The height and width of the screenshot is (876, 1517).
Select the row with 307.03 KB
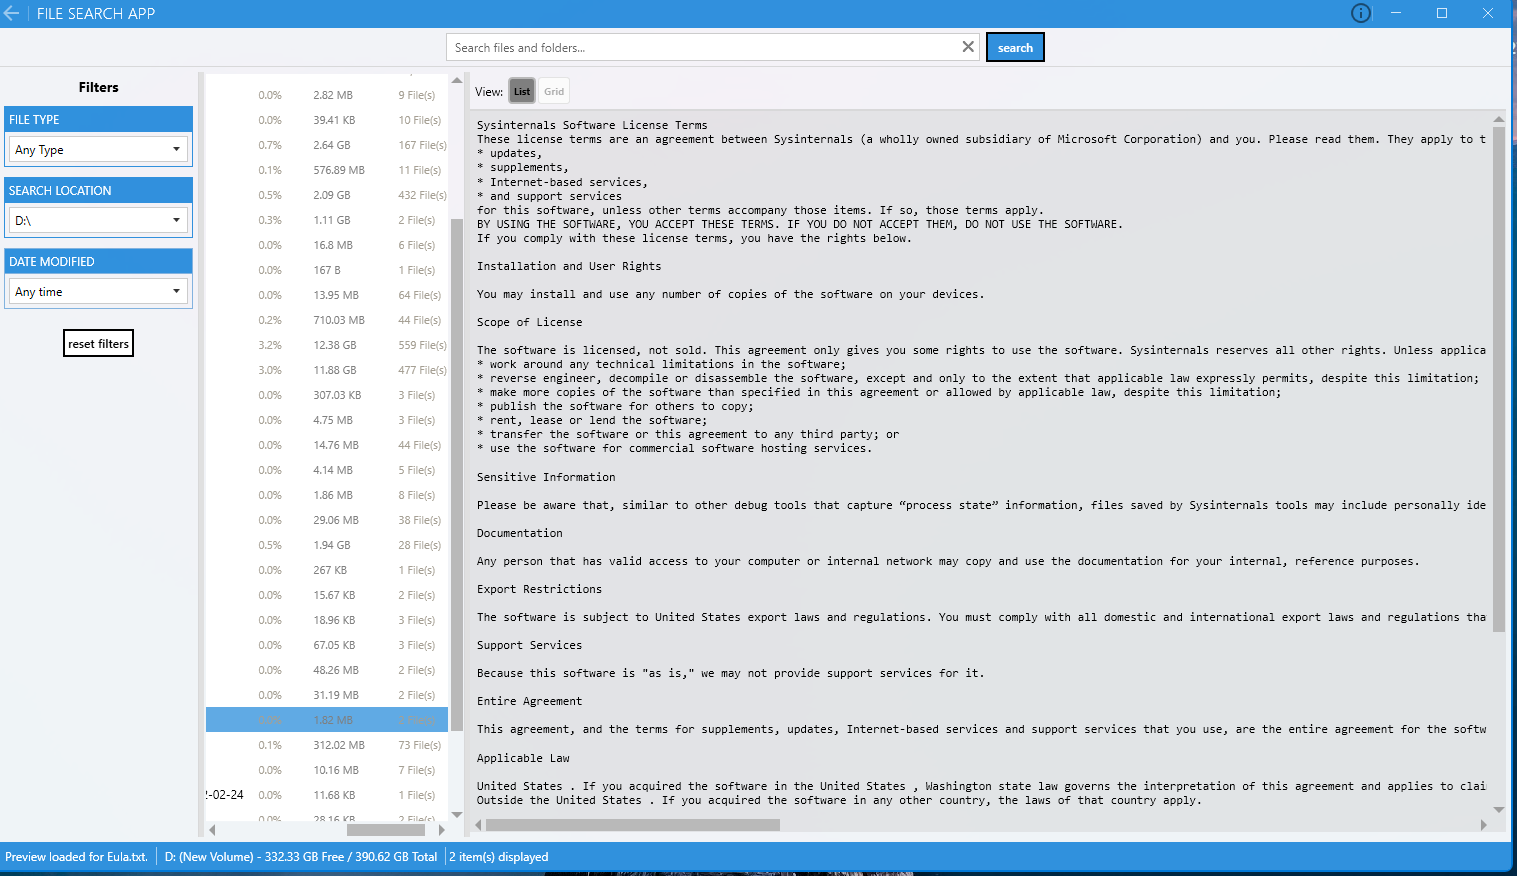(x=327, y=395)
